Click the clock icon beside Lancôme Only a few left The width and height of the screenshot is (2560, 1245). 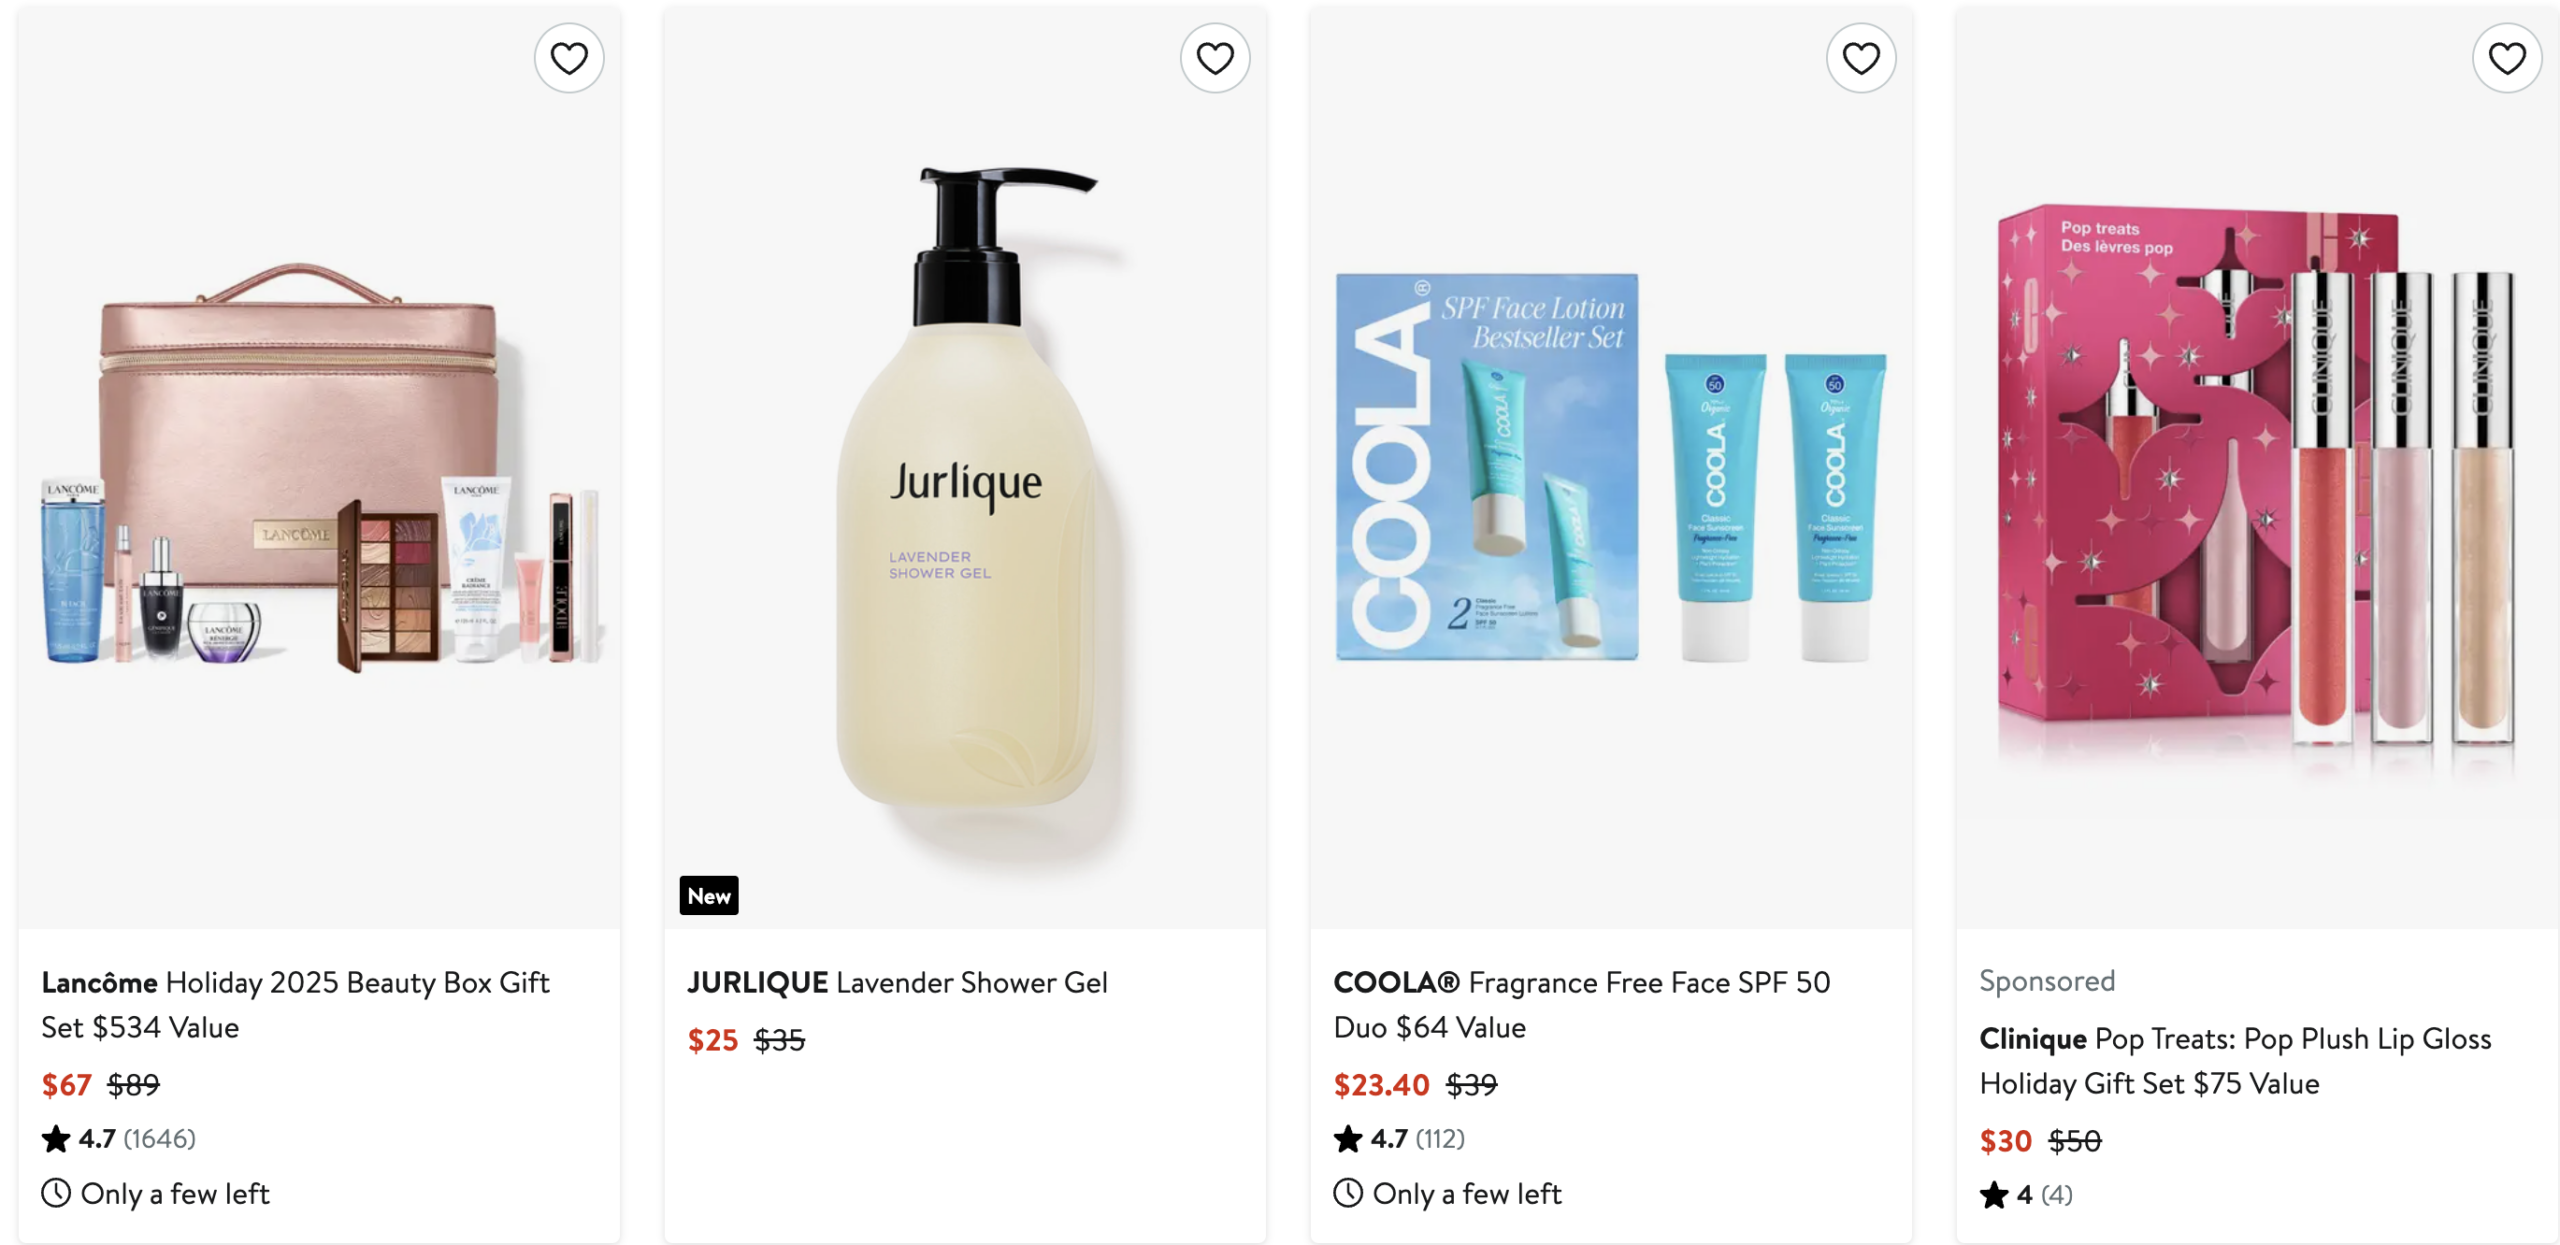[x=56, y=1193]
